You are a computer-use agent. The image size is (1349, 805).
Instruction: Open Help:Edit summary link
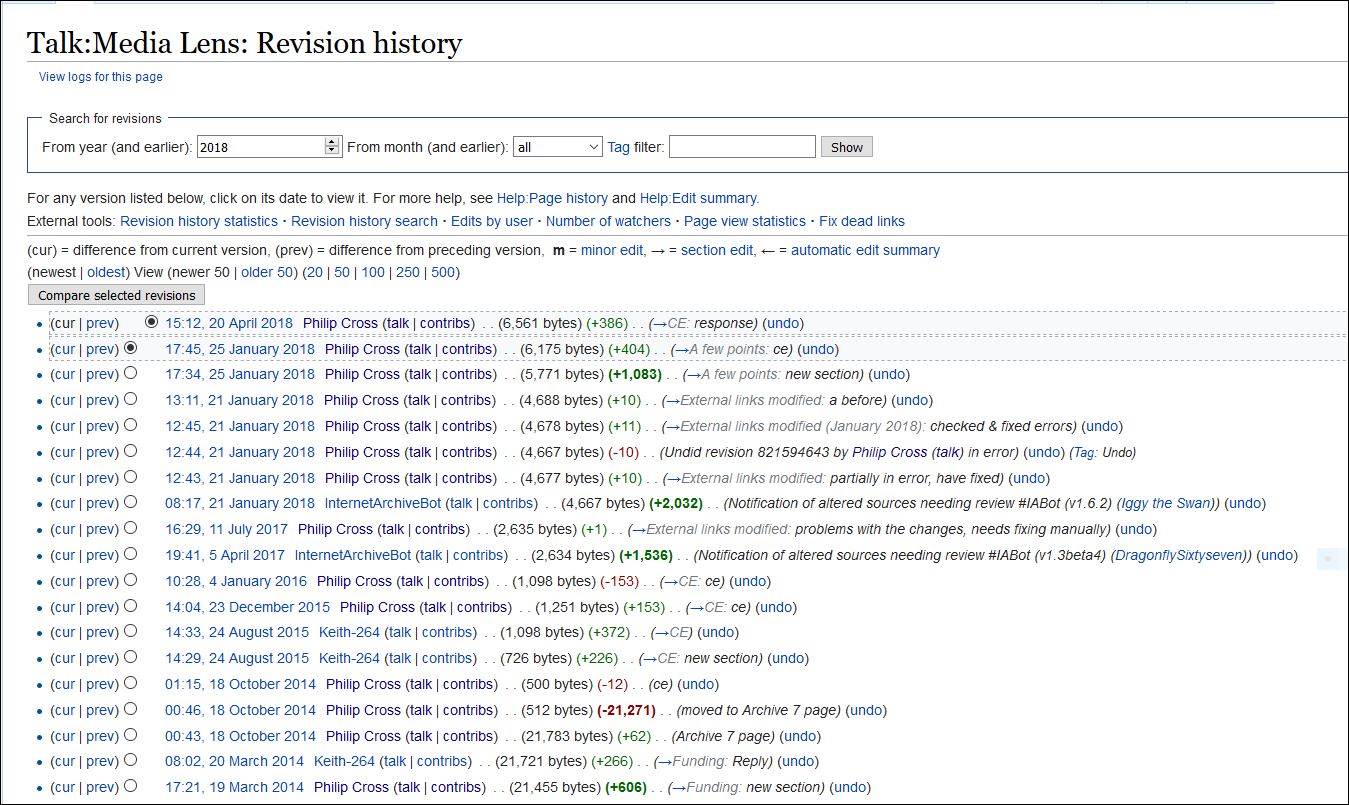[699, 198]
